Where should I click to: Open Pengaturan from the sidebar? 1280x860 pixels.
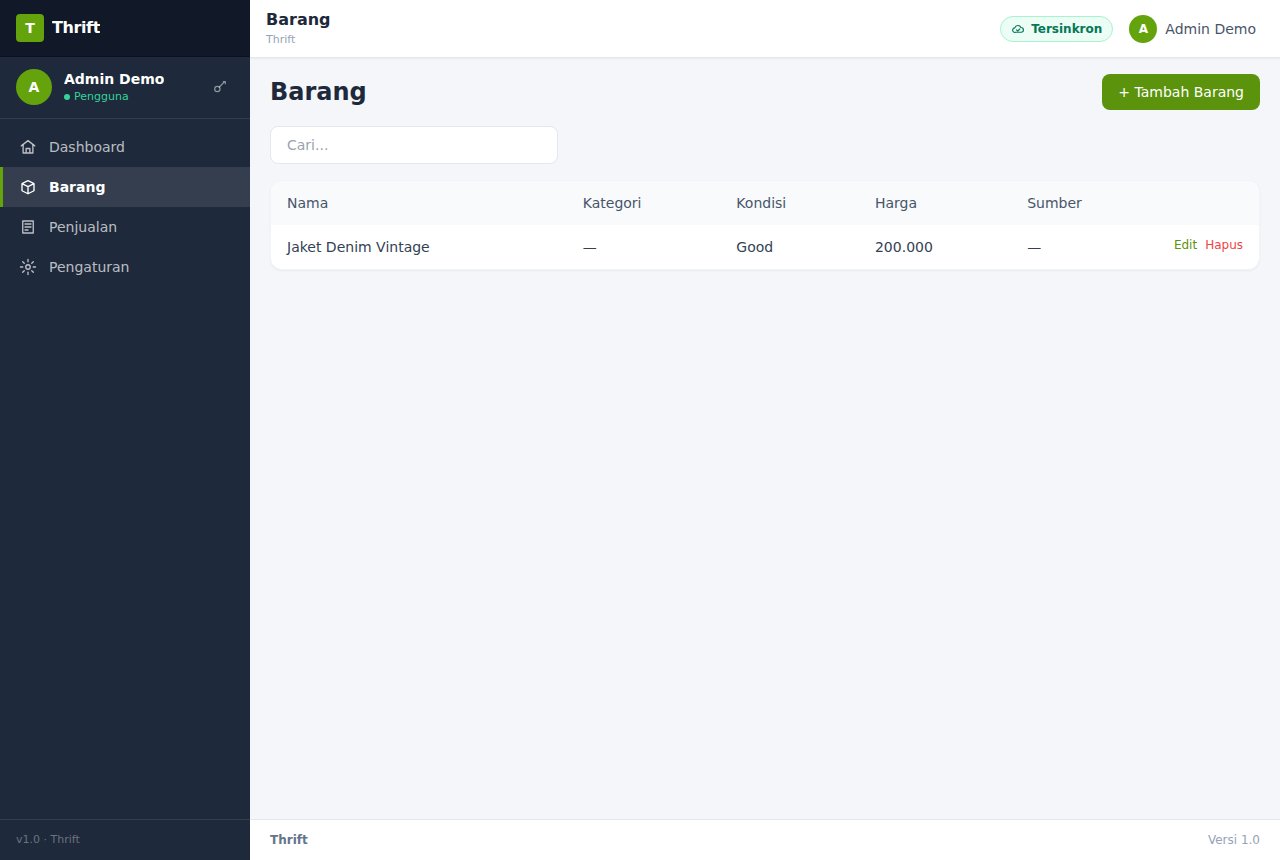click(125, 267)
